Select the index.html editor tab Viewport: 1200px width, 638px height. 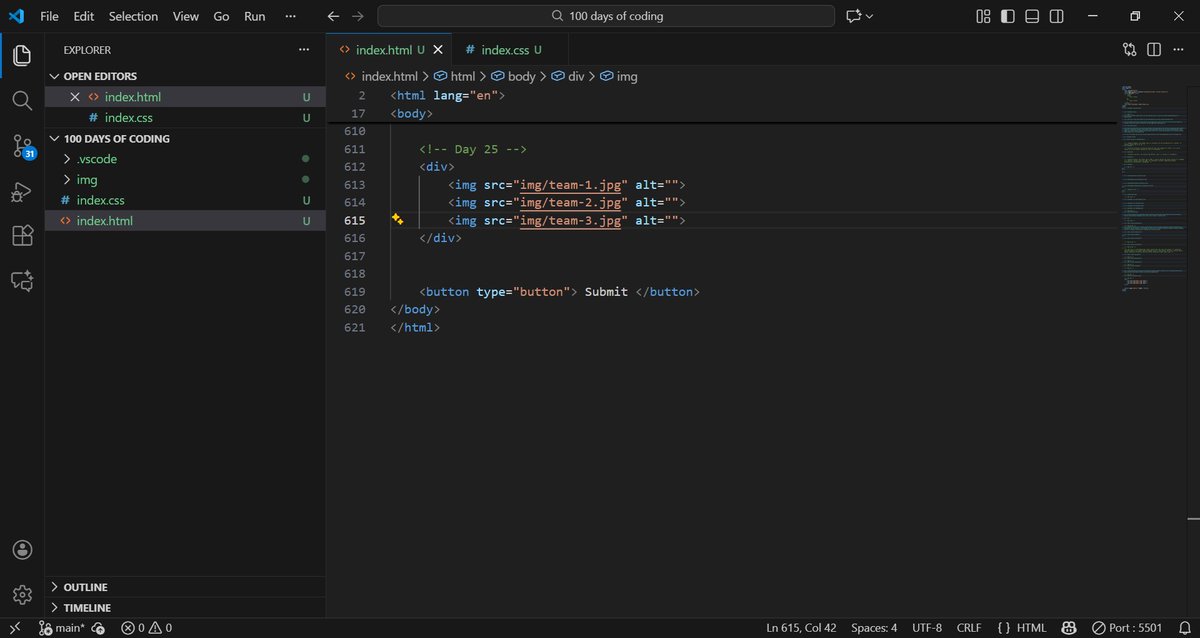tap(390, 49)
